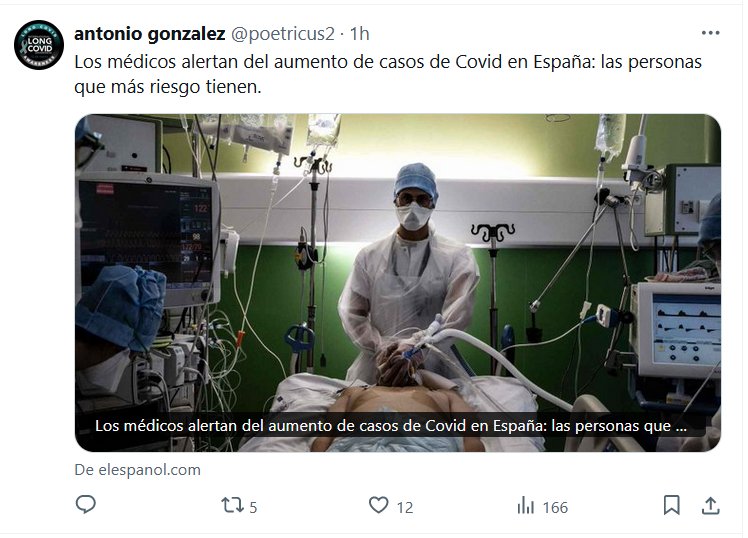Click the 166 views count
Image resolution: width=748 pixels, height=538 pixels.
click(x=555, y=507)
